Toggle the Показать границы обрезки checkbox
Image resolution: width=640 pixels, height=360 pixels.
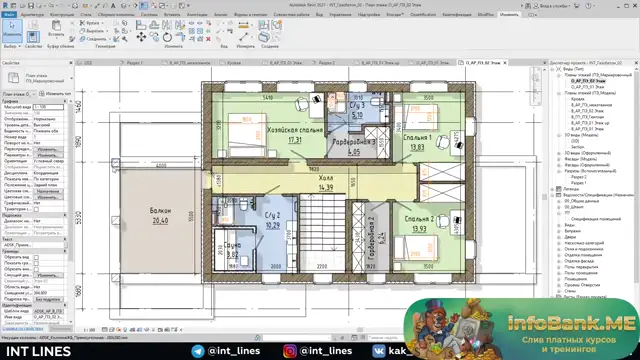(x=36, y=263)
